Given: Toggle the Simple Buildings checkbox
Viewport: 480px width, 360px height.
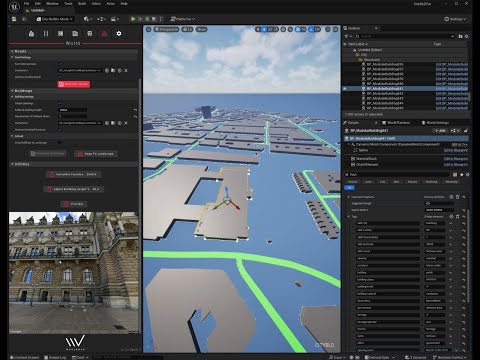Looking at the screenshot, I should click(60, 103).
